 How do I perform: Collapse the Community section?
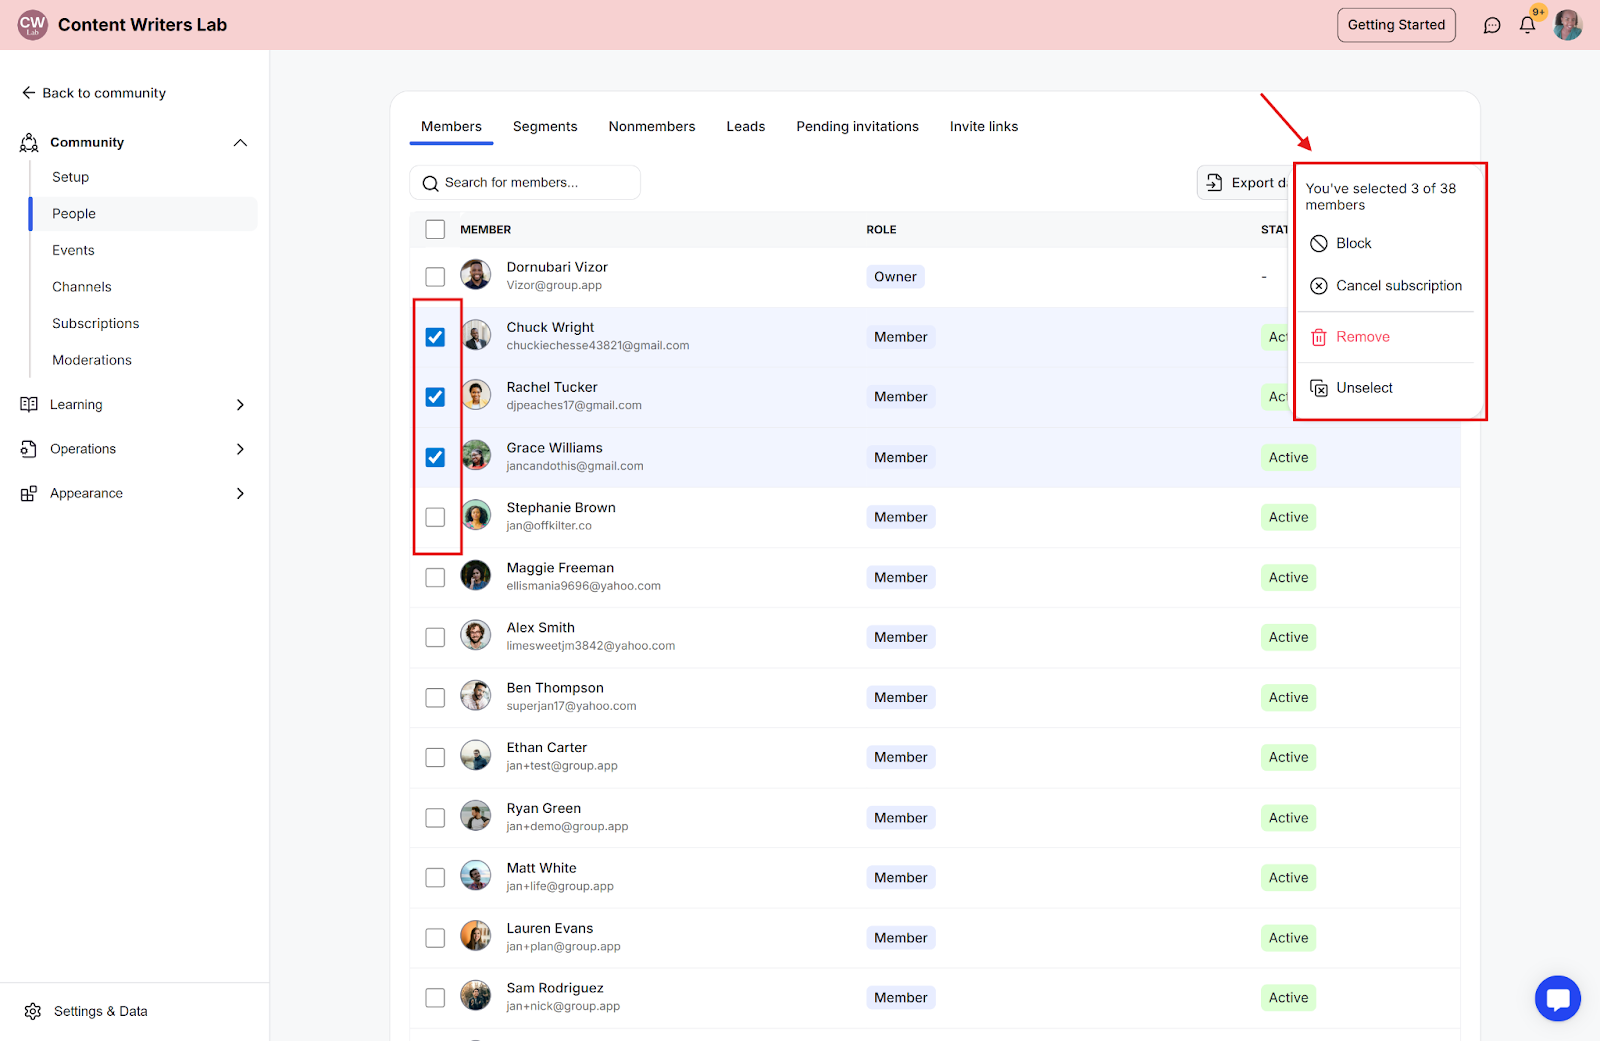point(240,142)
